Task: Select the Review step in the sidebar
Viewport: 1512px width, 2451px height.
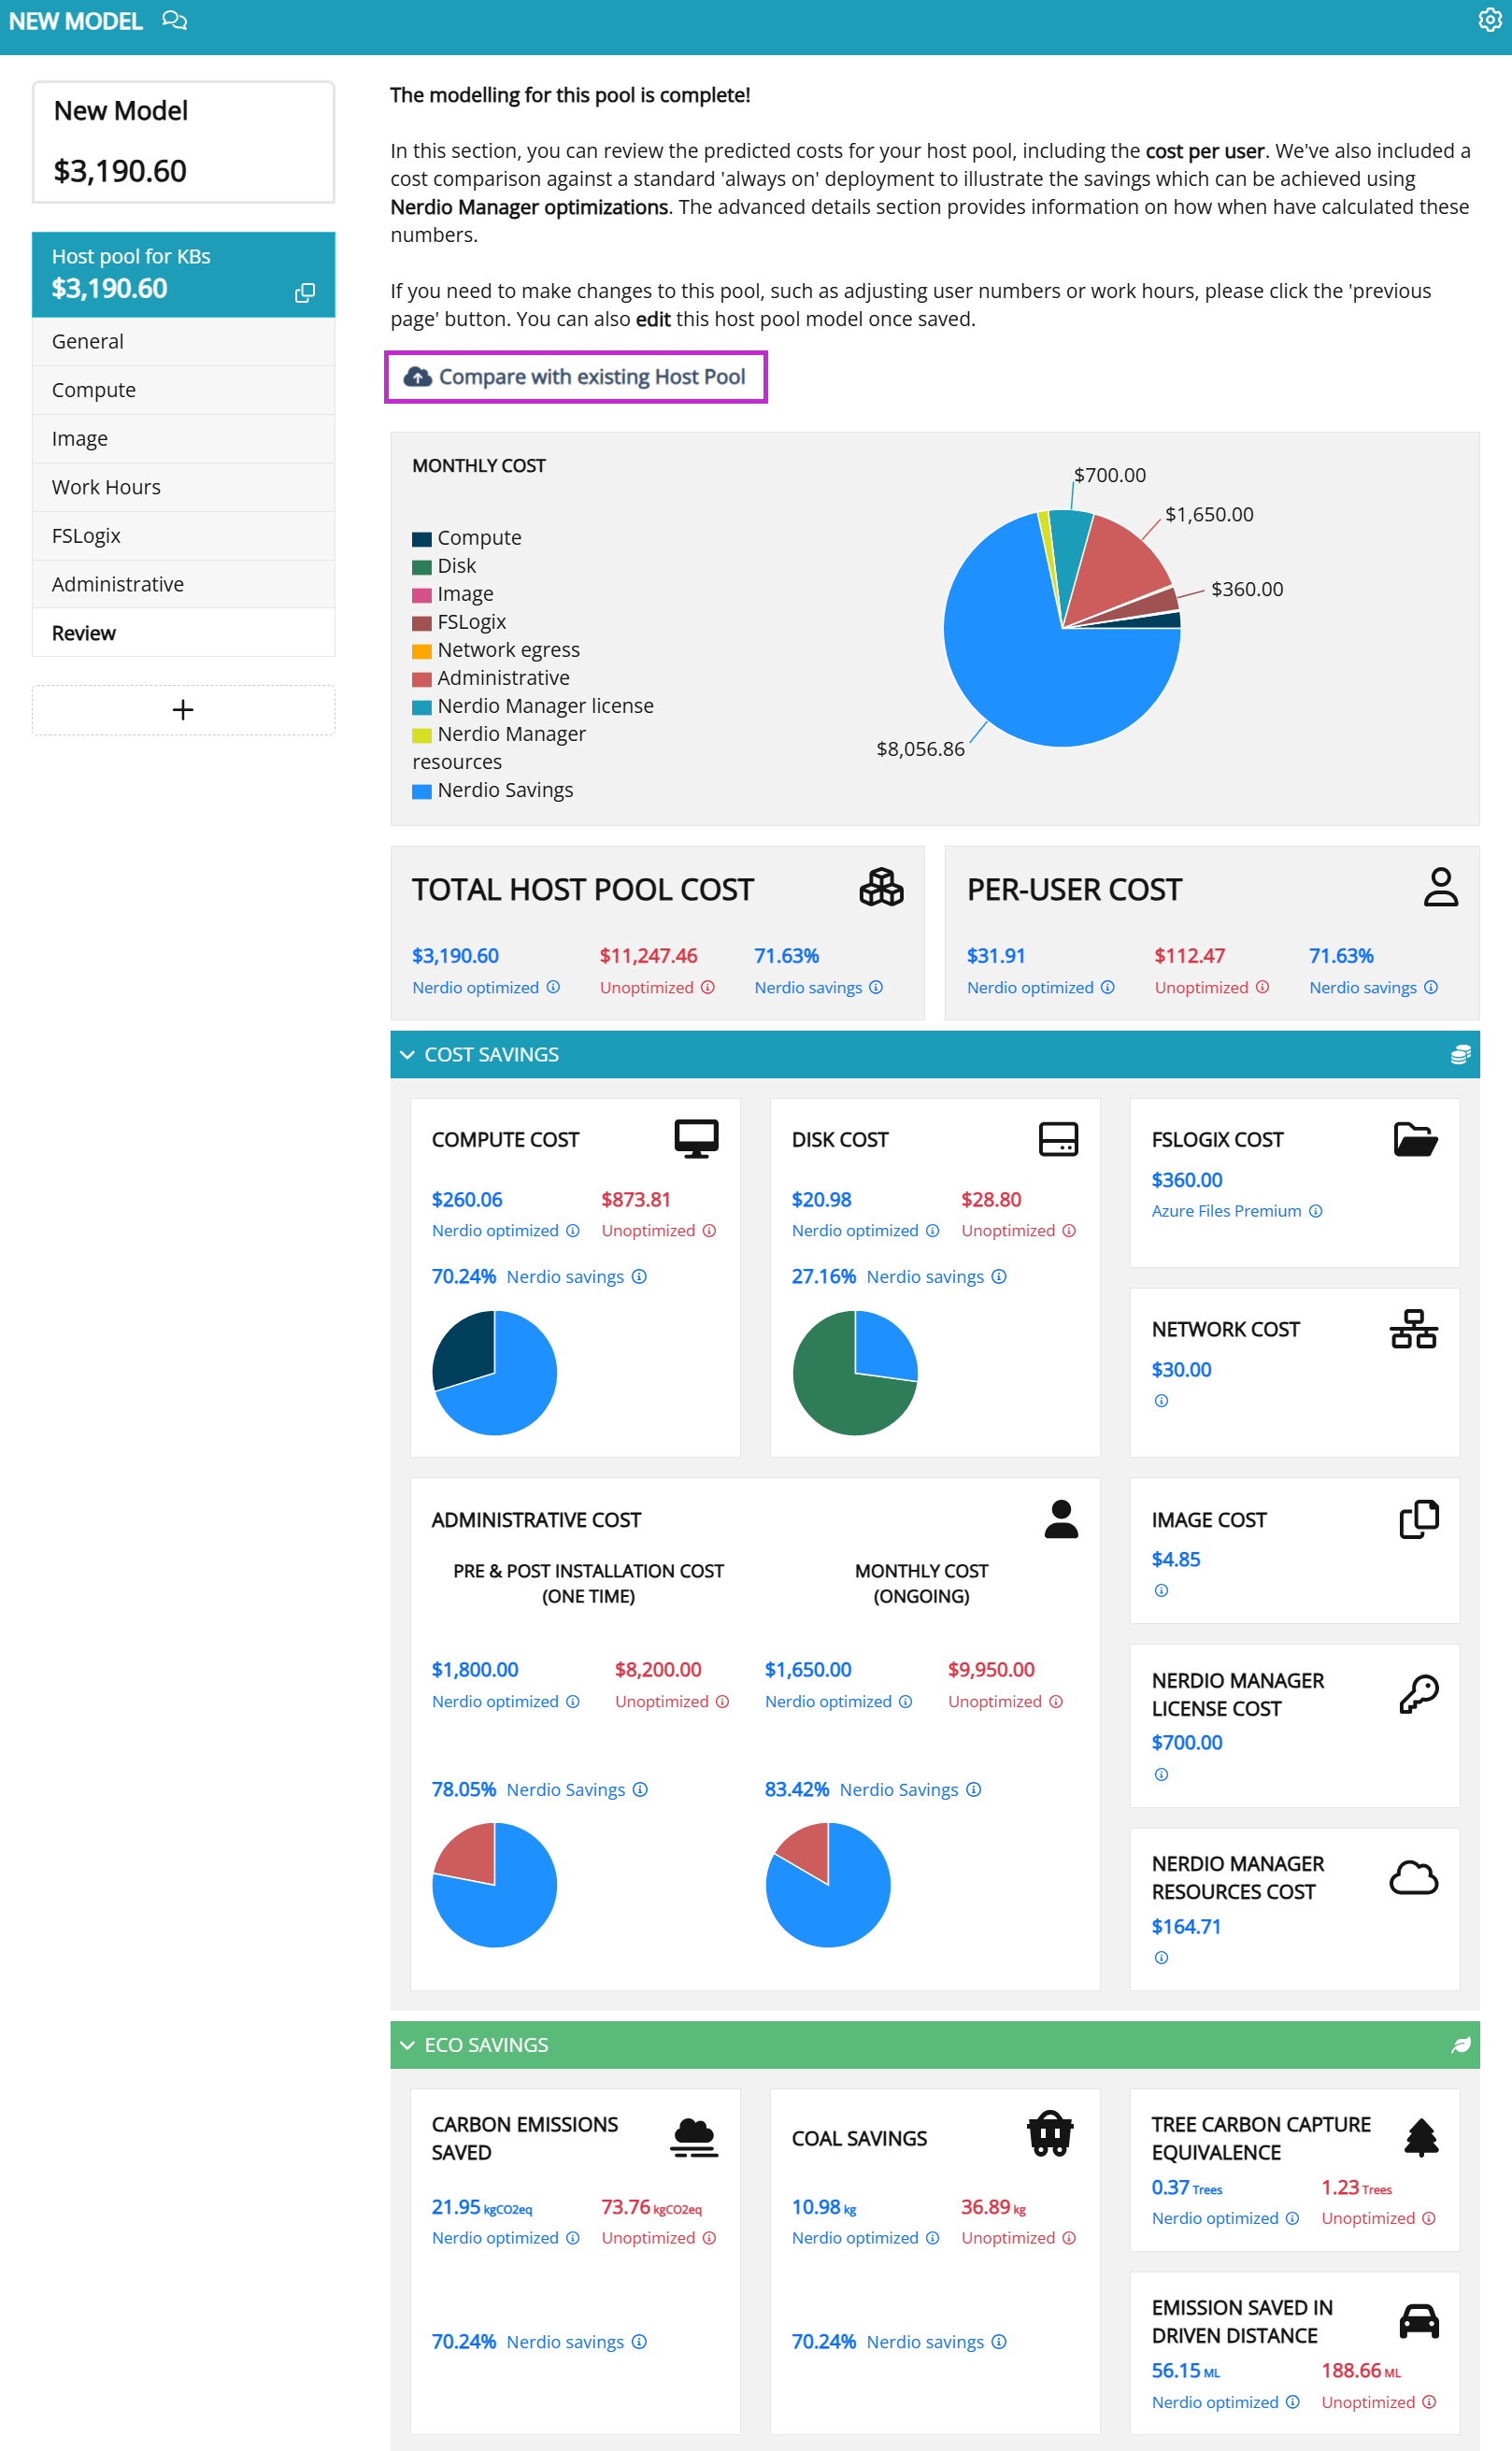Action: (x=183, y=632)
